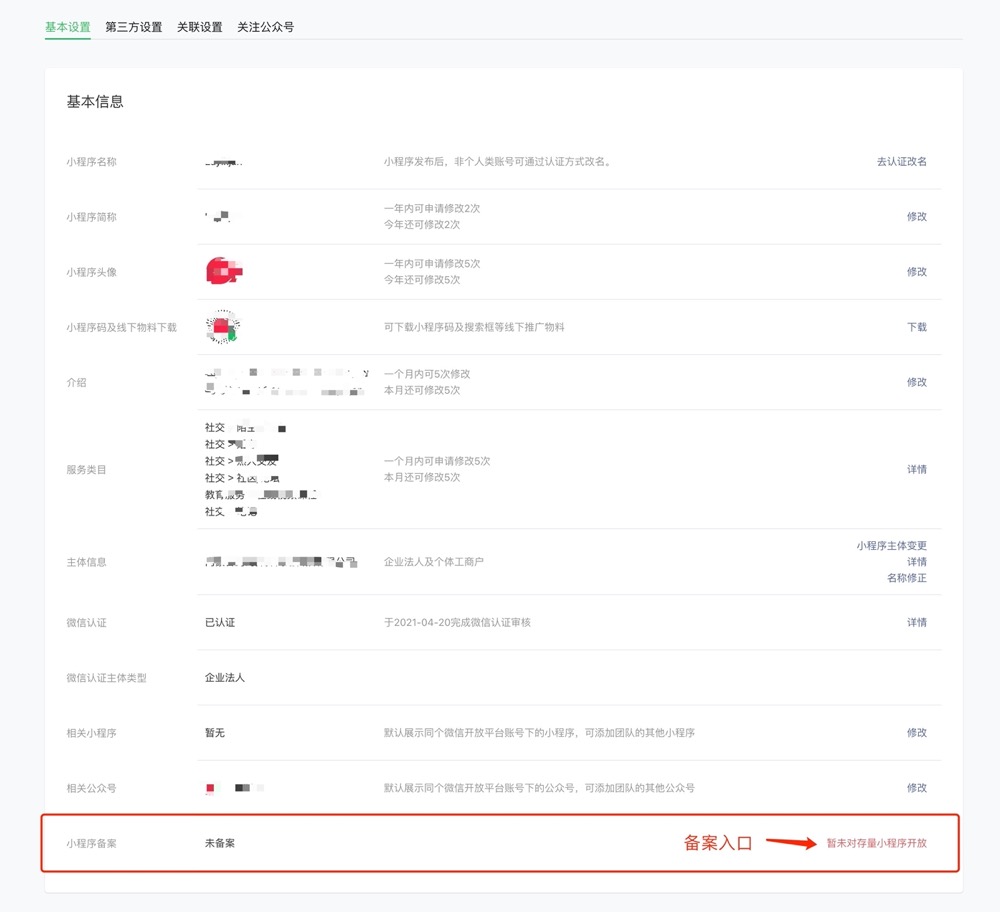Click the mini program avatar image
The image size is (1000, 912).
point(224,271)
